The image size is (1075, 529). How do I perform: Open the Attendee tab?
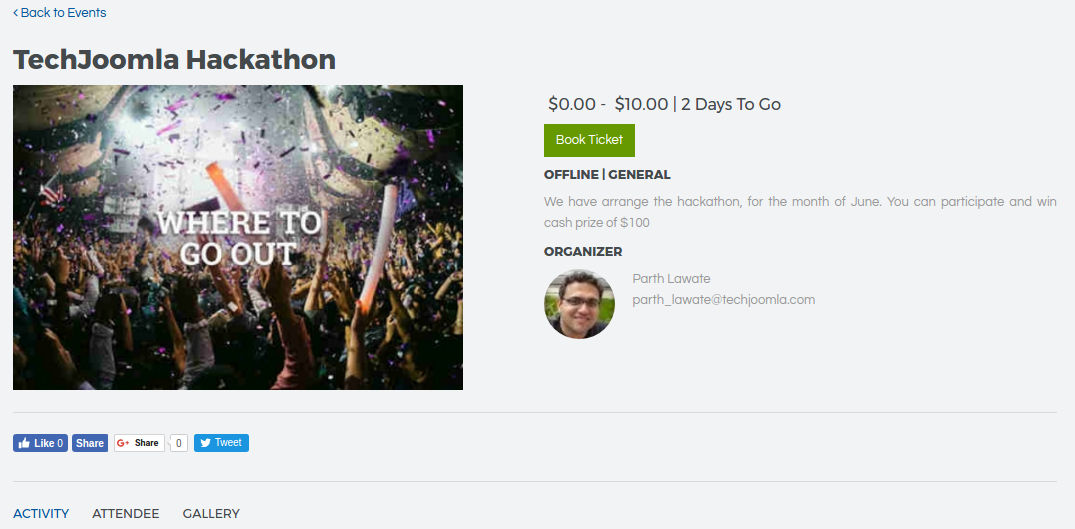click(126, 514)
